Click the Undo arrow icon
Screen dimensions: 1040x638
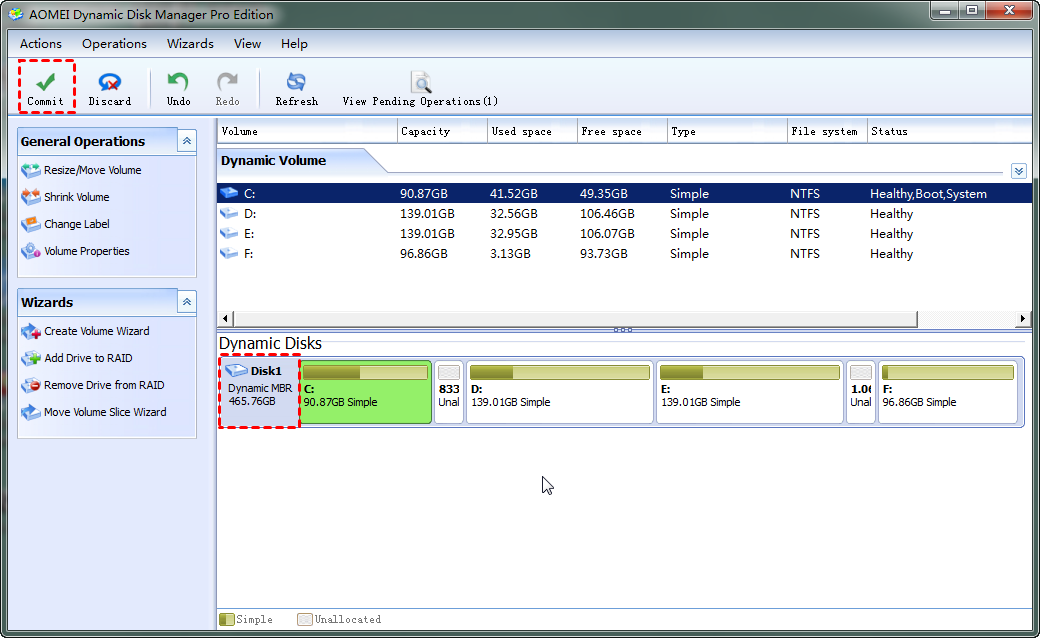click(x=178, y=82)
